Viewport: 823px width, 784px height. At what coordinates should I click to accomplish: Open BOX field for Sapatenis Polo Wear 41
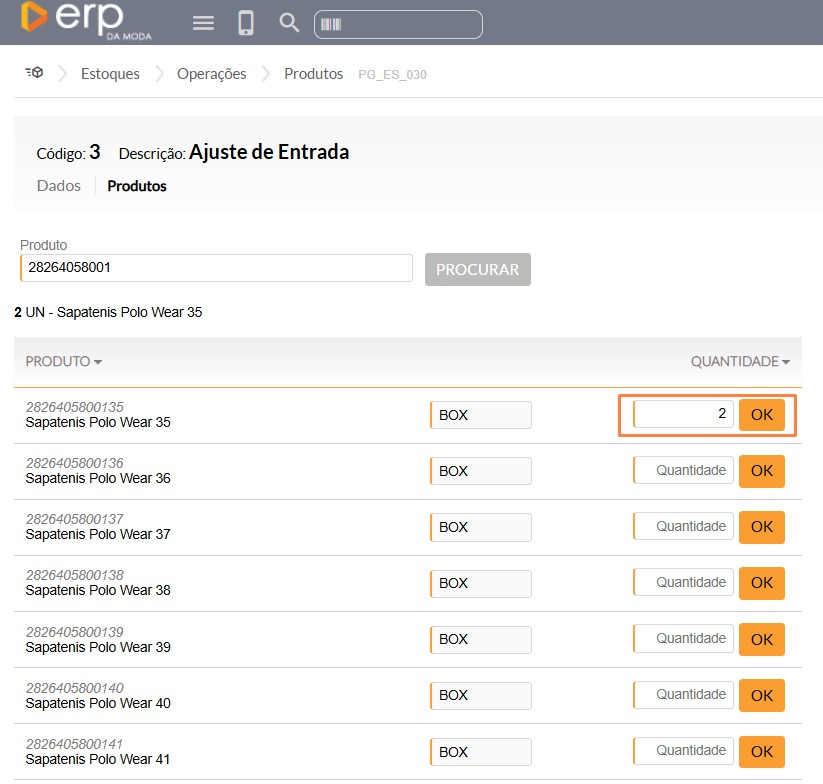click(481, 751)
